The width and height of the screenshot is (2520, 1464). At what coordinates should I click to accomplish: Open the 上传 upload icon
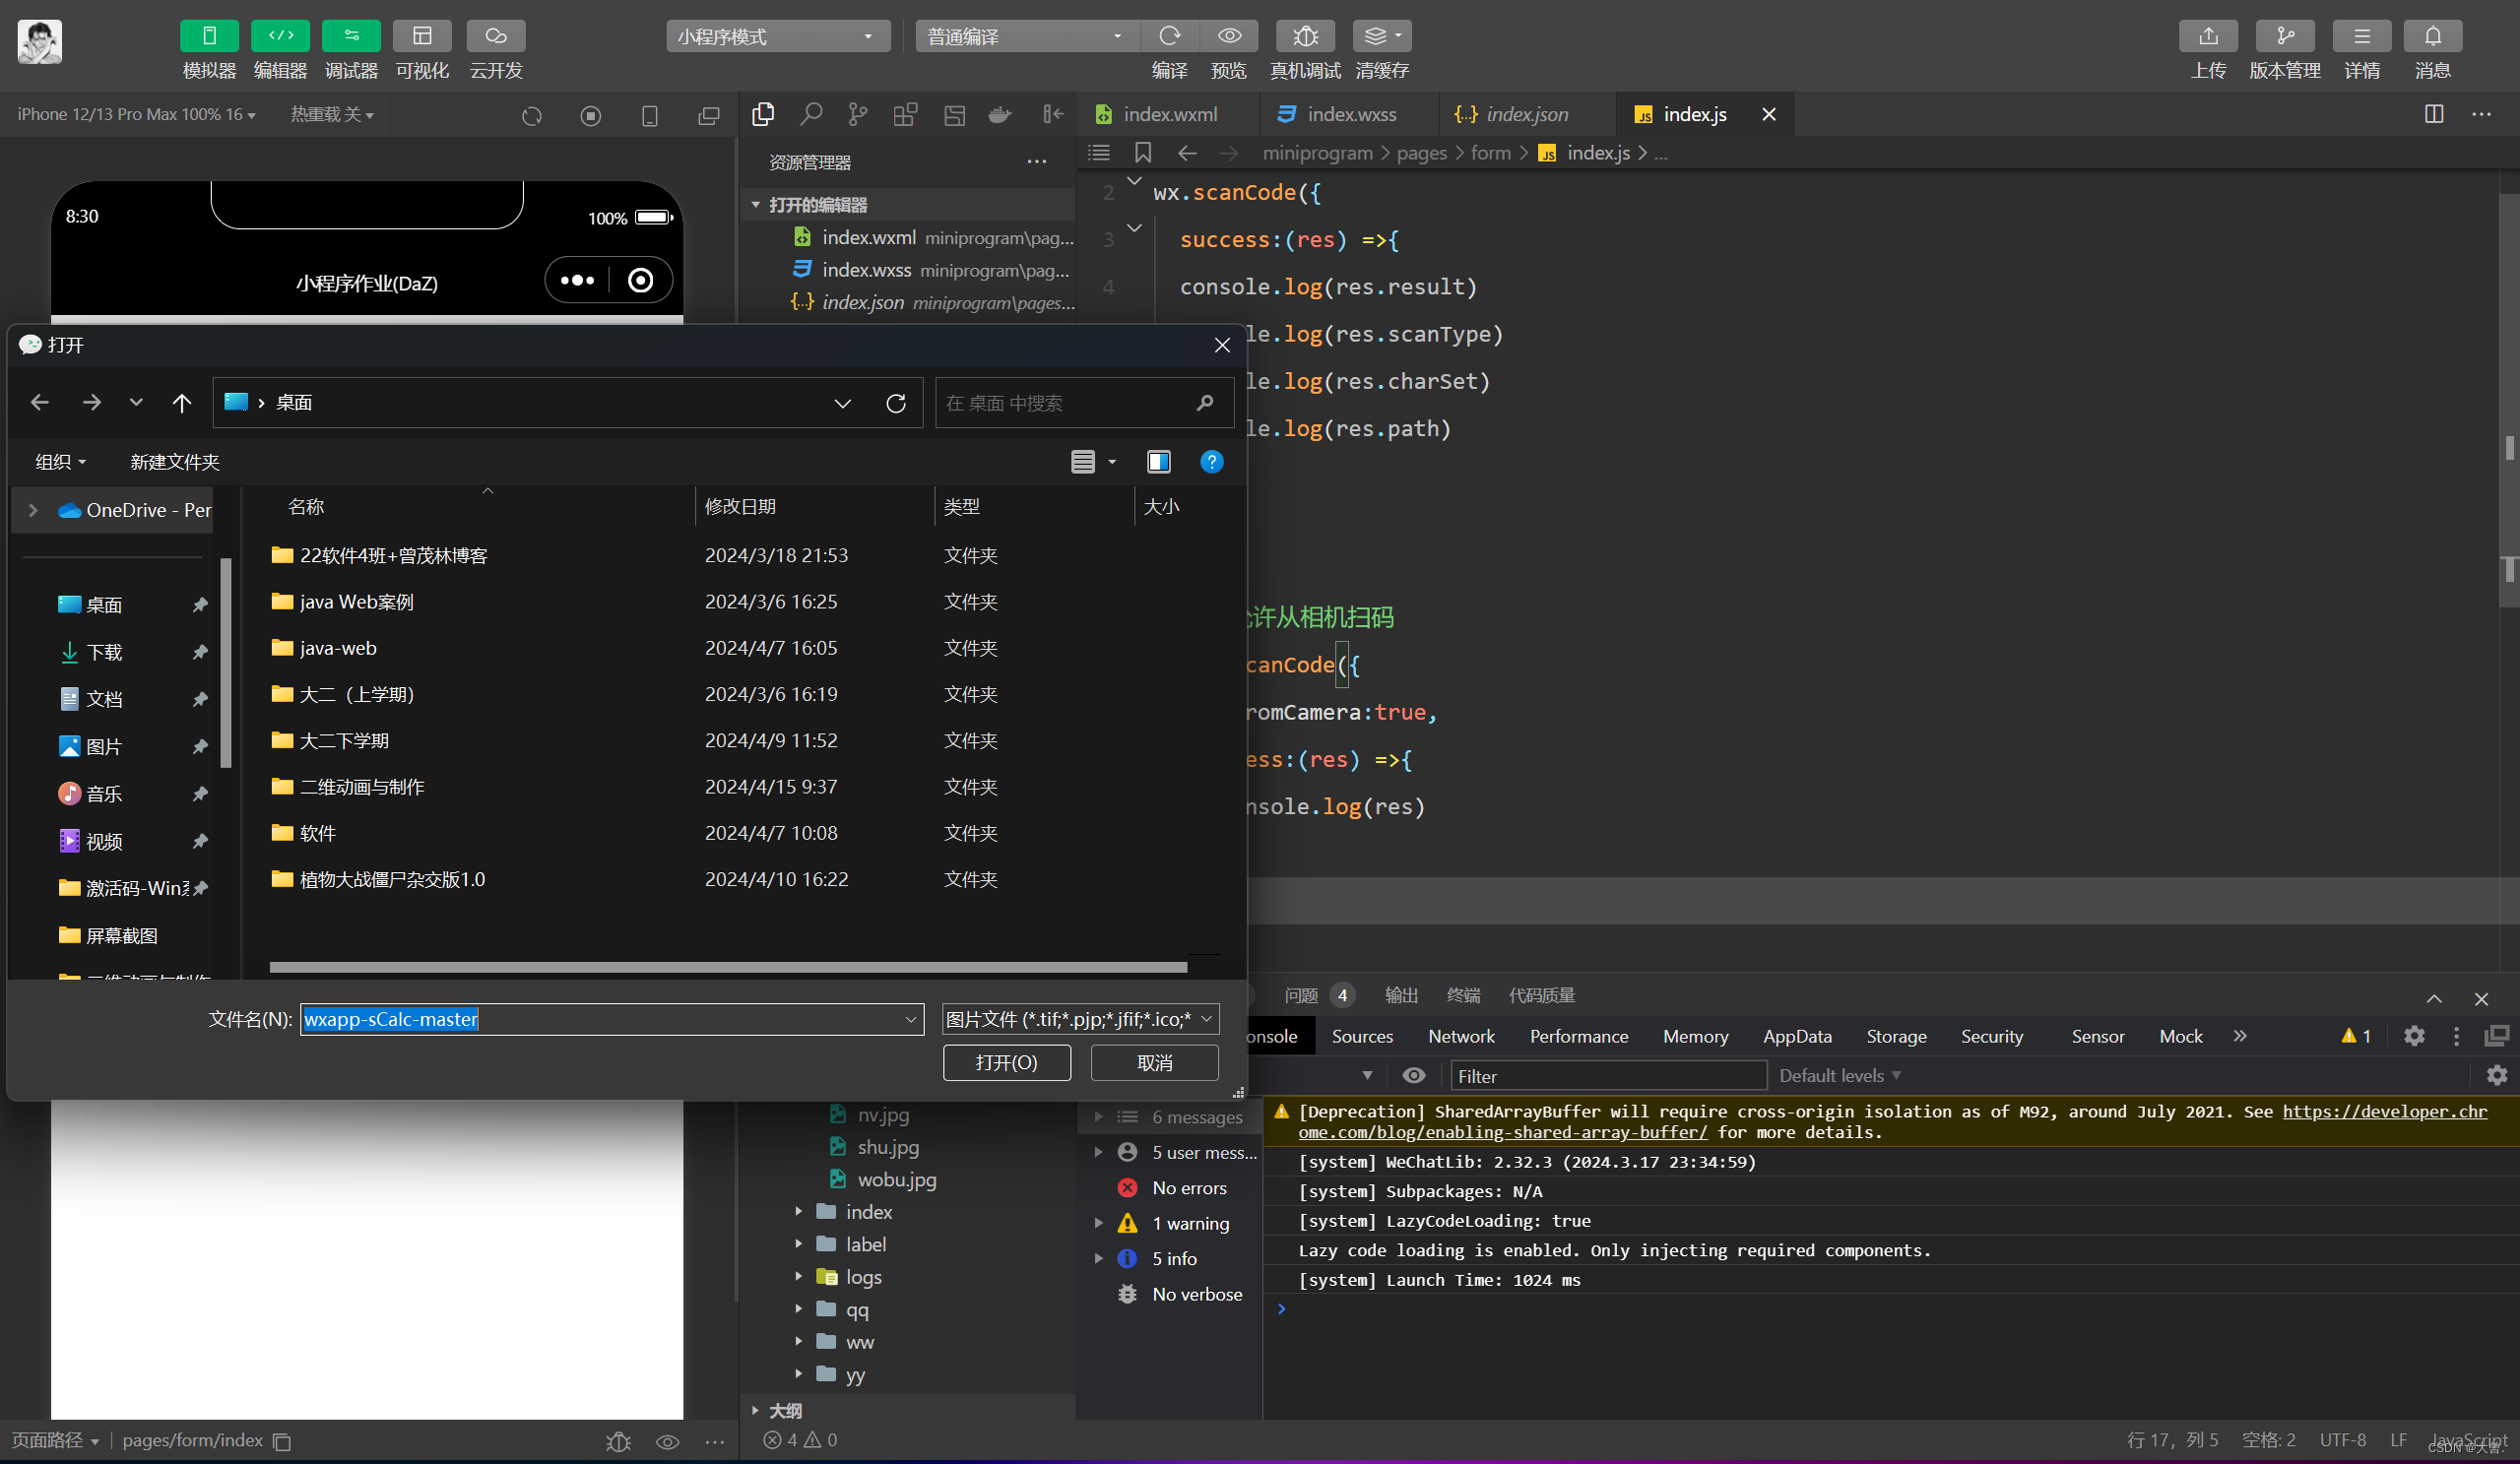2207,37
